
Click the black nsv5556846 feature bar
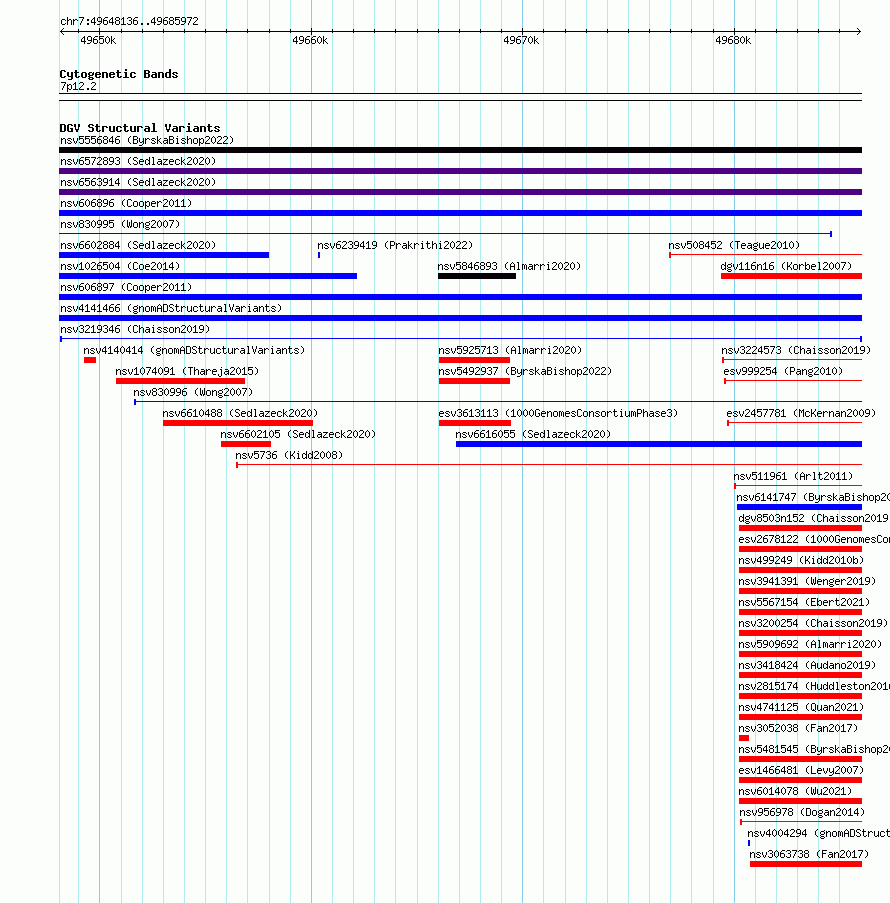460,150
